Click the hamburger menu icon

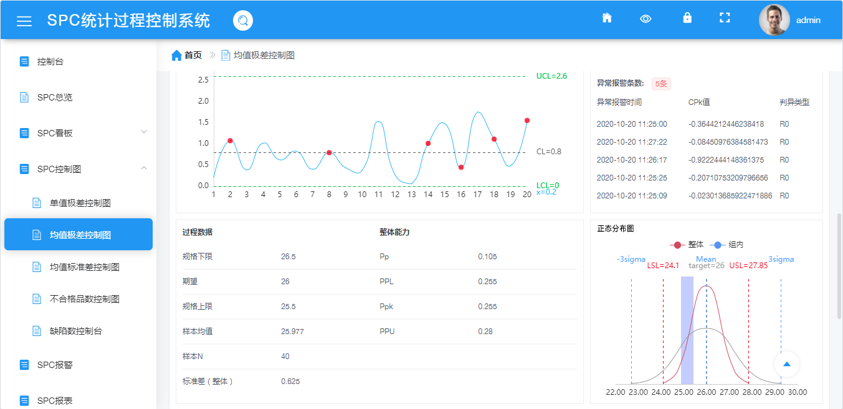pos(25,21)
